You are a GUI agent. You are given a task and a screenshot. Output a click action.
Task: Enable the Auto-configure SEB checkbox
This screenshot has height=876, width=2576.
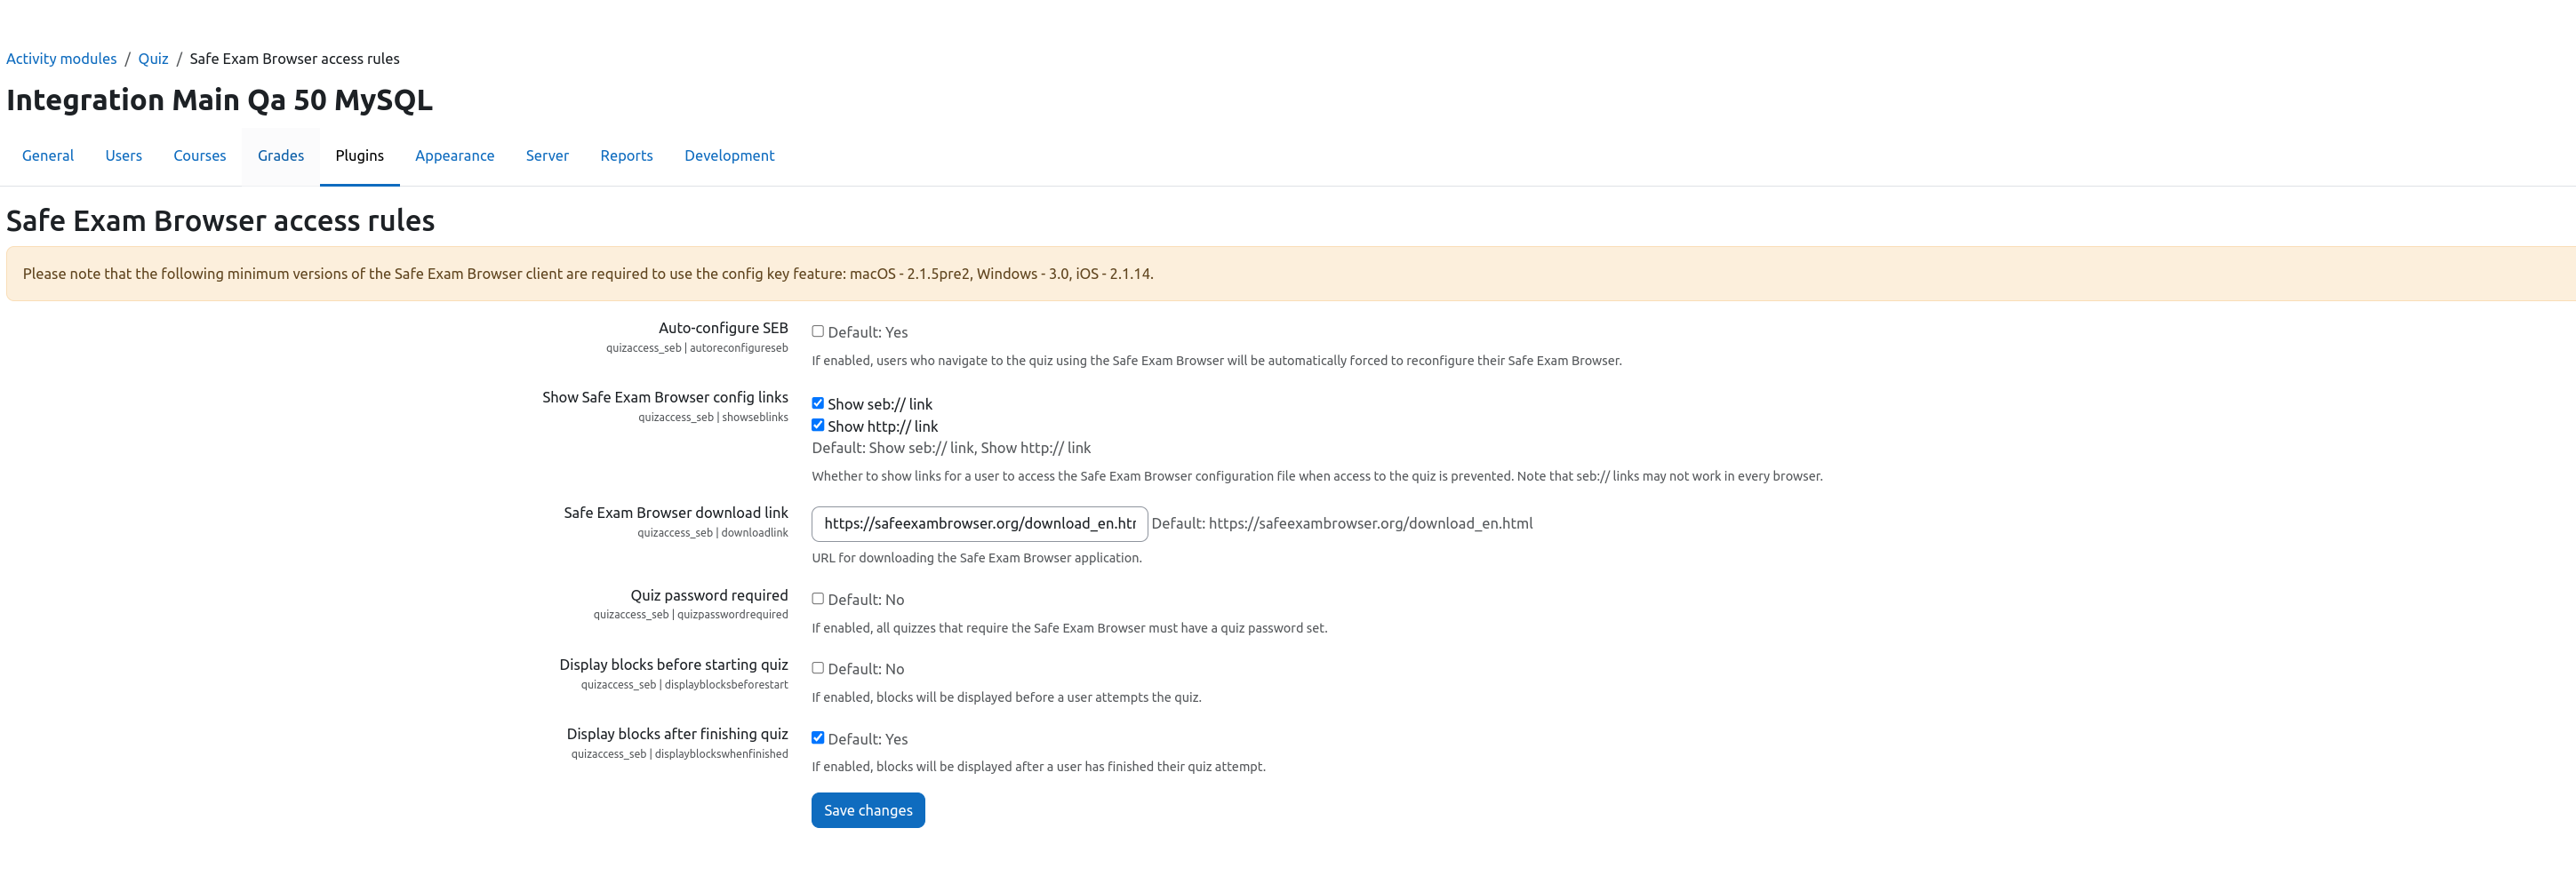pos(817,331)
